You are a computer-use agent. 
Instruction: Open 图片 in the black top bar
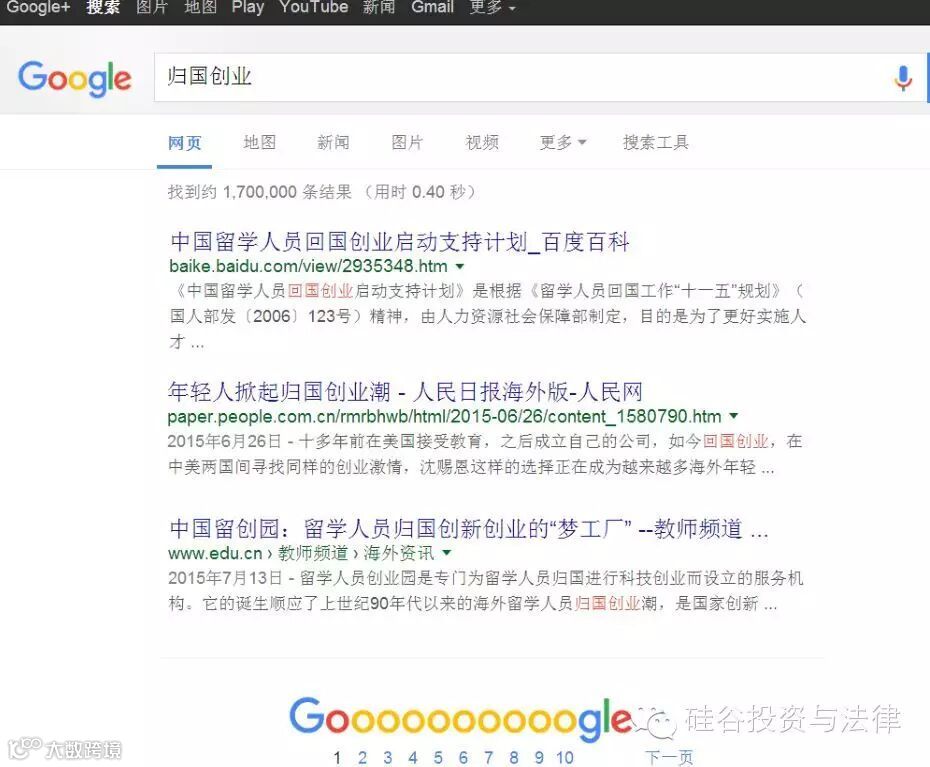[152, 8]
